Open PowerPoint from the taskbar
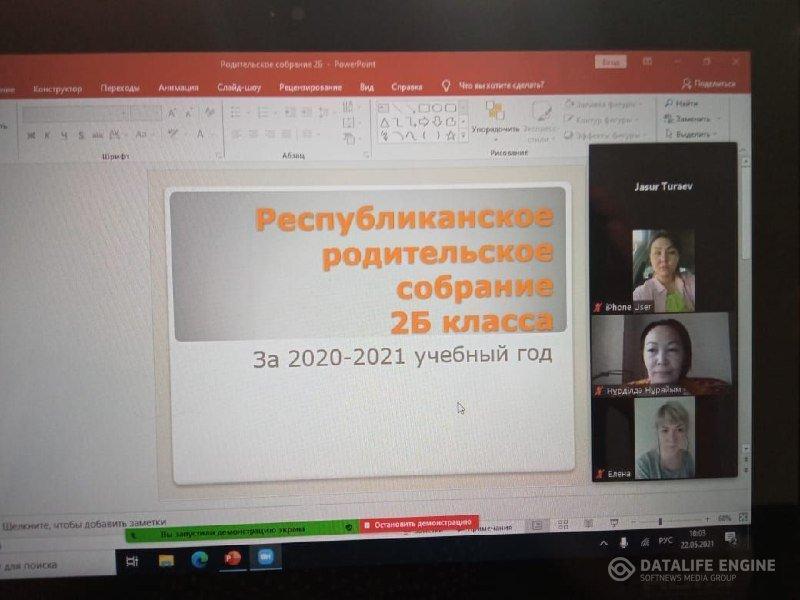800x600 pixels. pos(233,559)
